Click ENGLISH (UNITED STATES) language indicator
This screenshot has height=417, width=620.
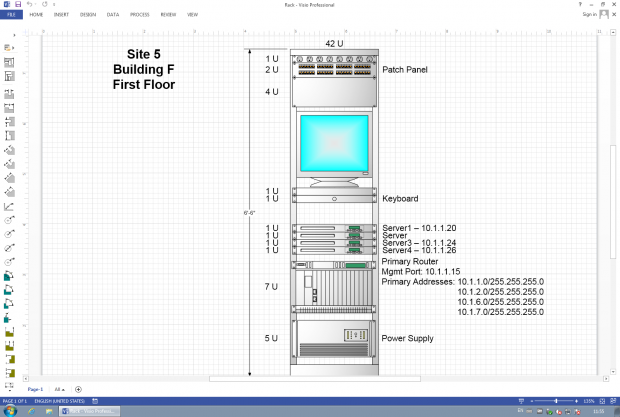(59, 401)
